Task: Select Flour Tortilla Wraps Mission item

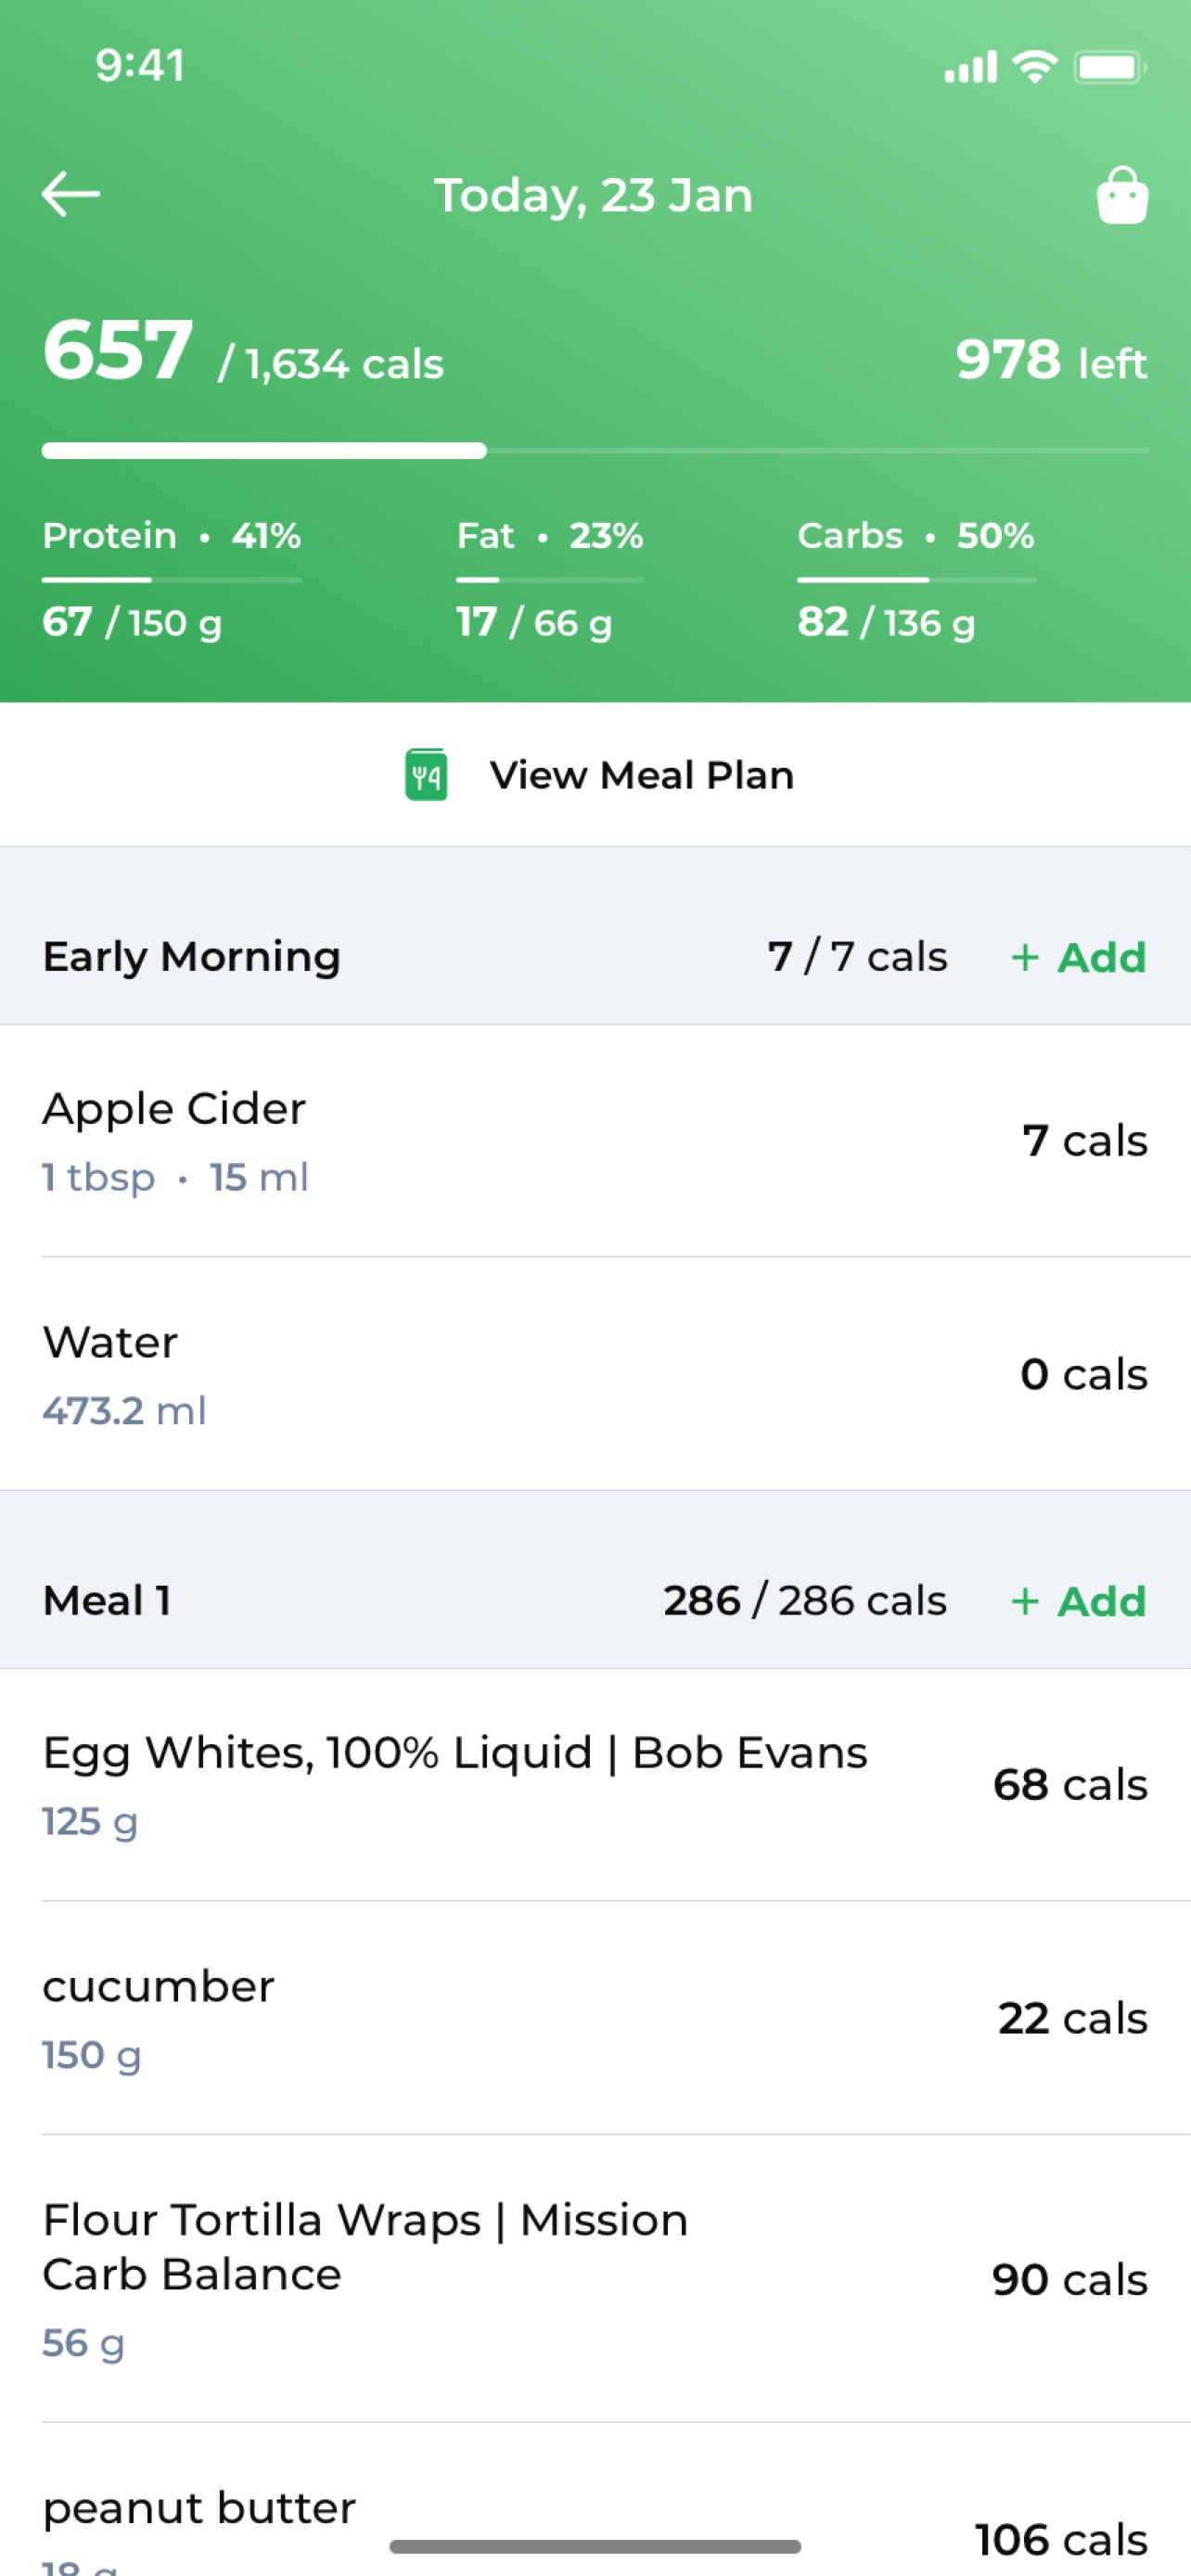Action: pos(596,2279)
